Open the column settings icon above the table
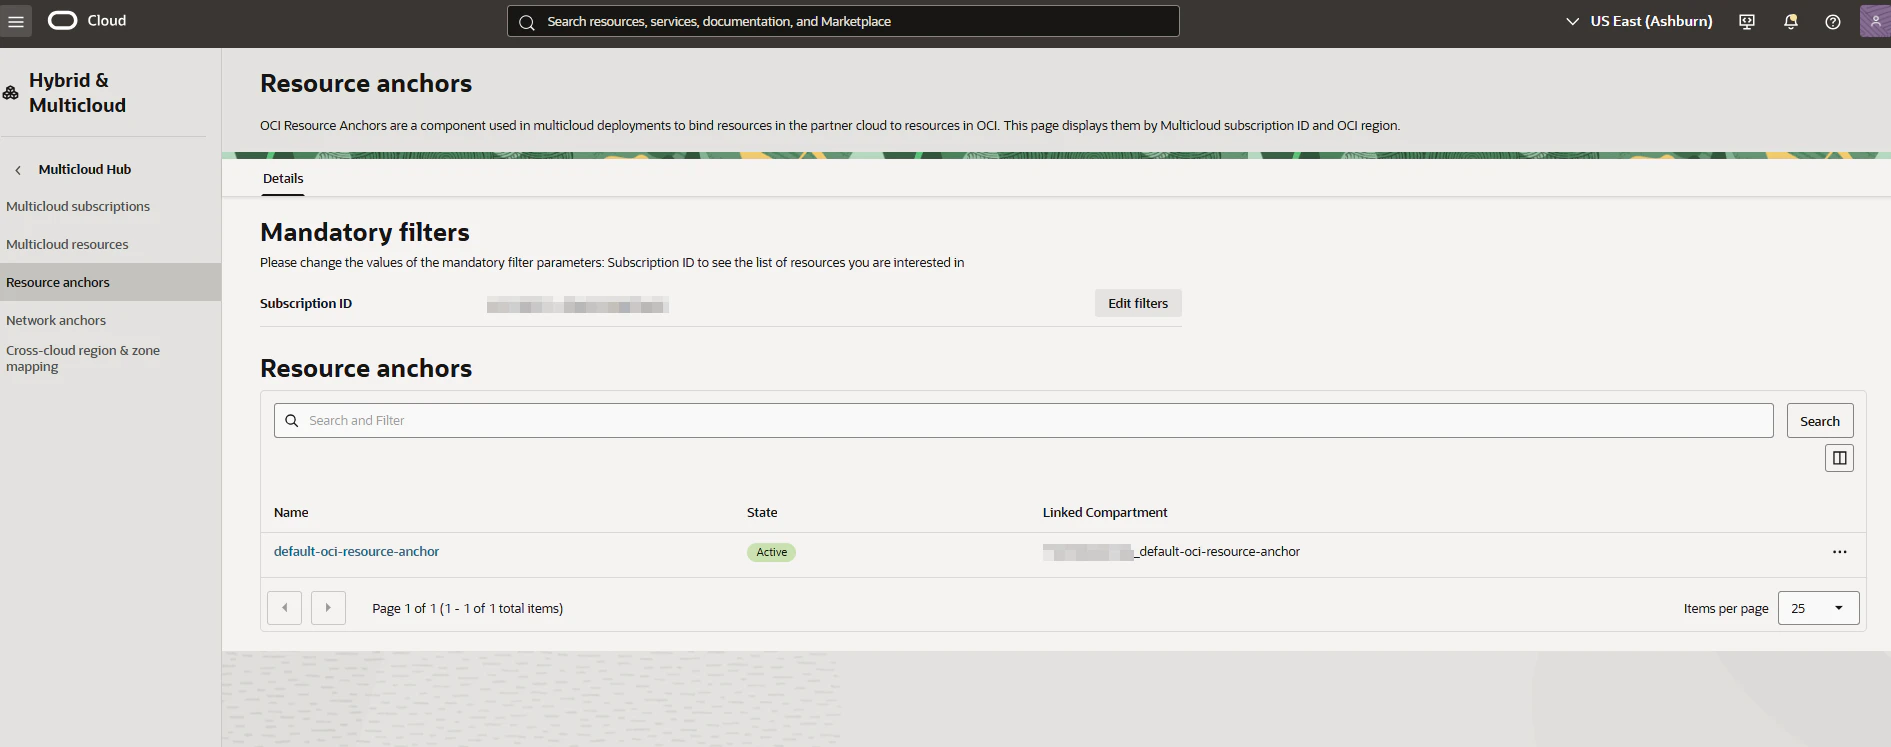 (x=1839, y=458)
